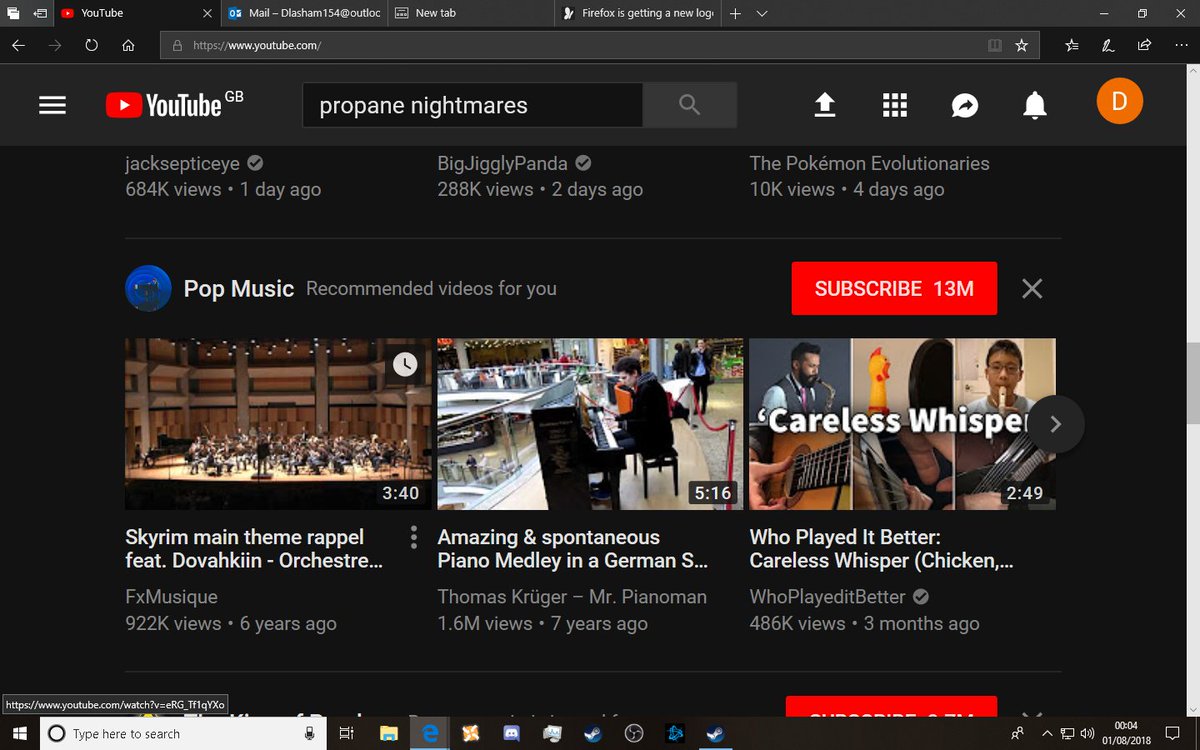Show hidden system tray icons

click(x=1047, y=733)
